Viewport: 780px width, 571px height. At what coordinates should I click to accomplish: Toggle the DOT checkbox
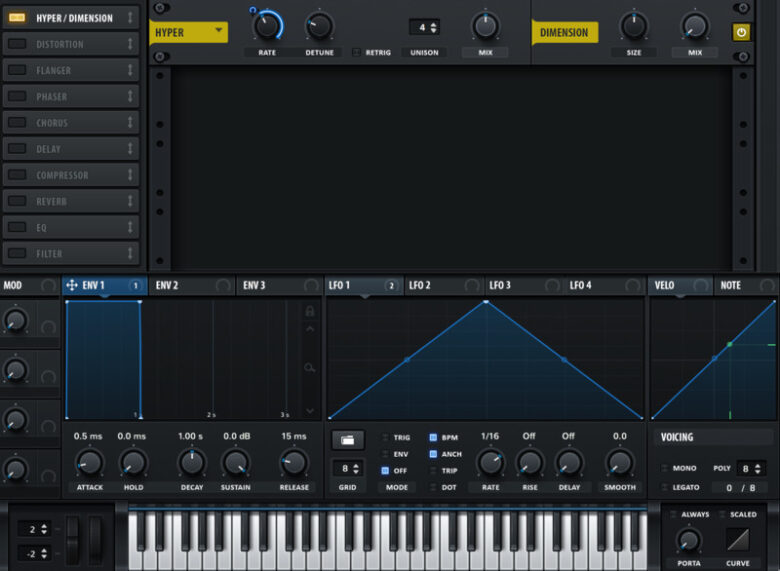(x=433, y=487)
